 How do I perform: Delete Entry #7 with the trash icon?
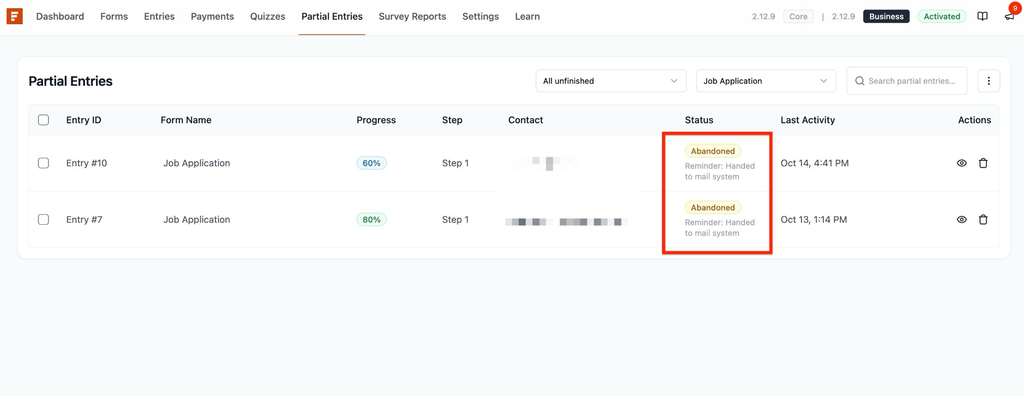point(983,220)
